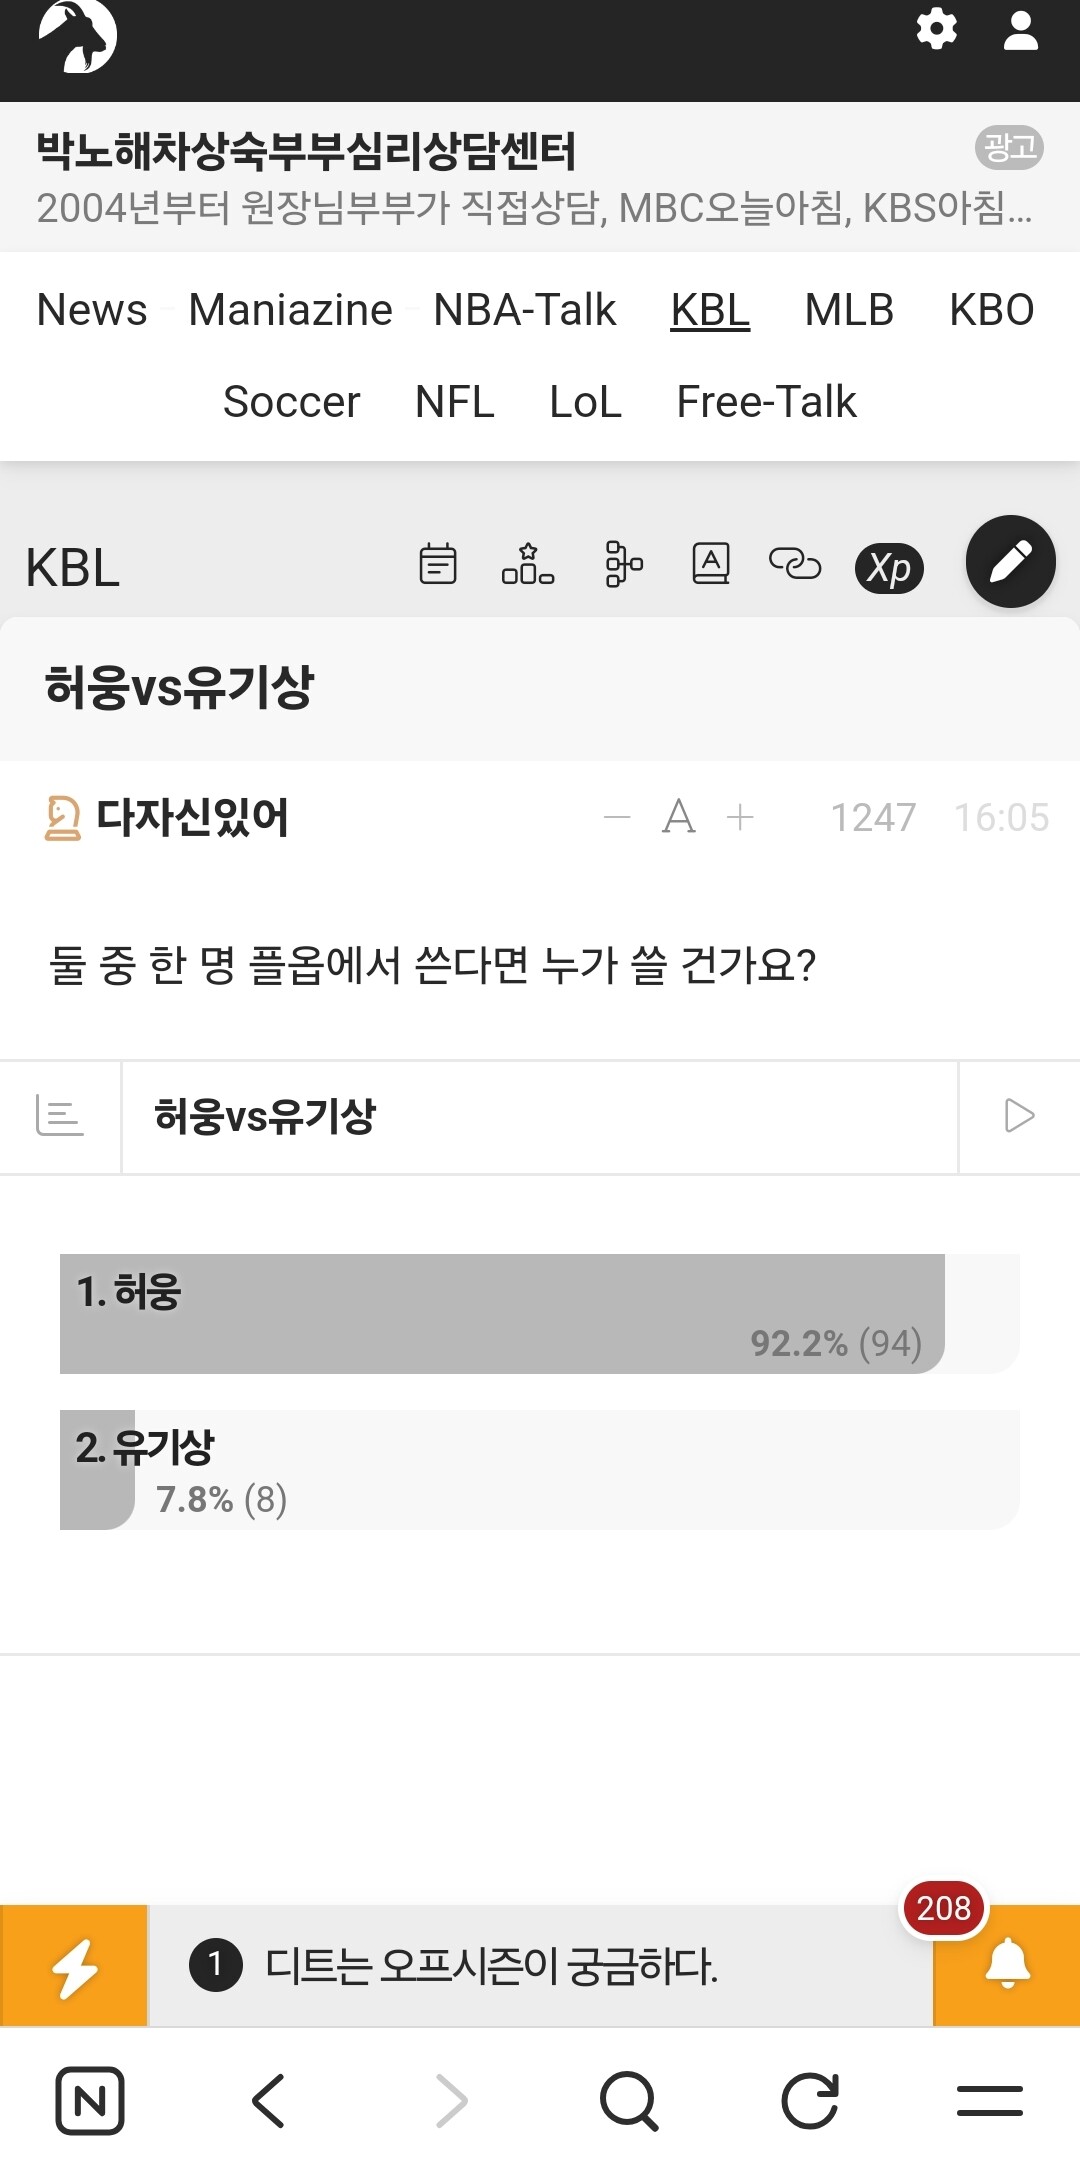Open the chain links icon
The width and height of the screenshot is (1080, 2176).
[x=795, y=564]
